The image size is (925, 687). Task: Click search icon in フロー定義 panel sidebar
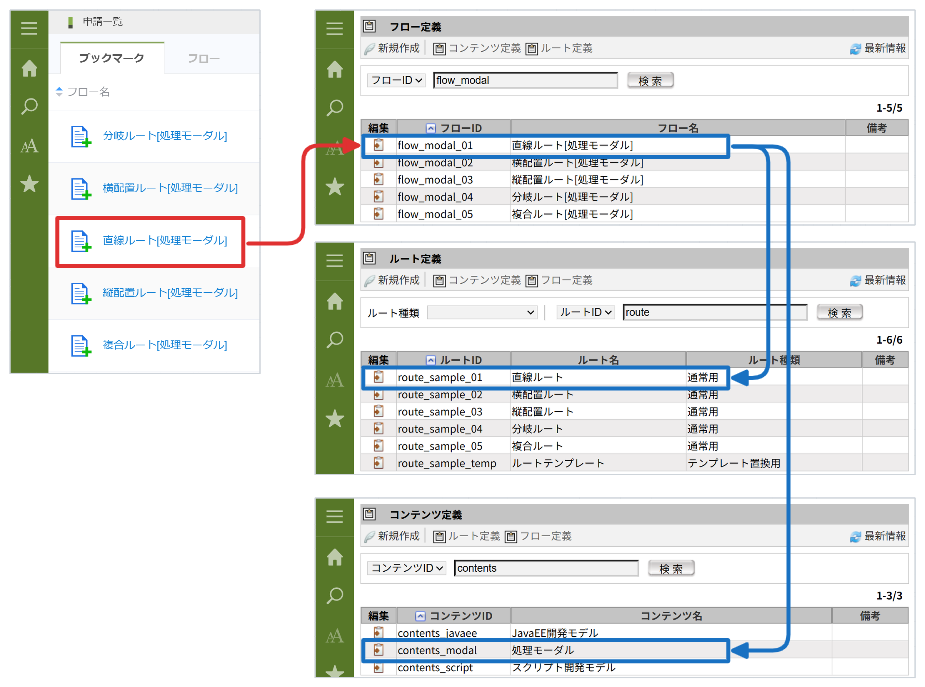coord(334,108)
